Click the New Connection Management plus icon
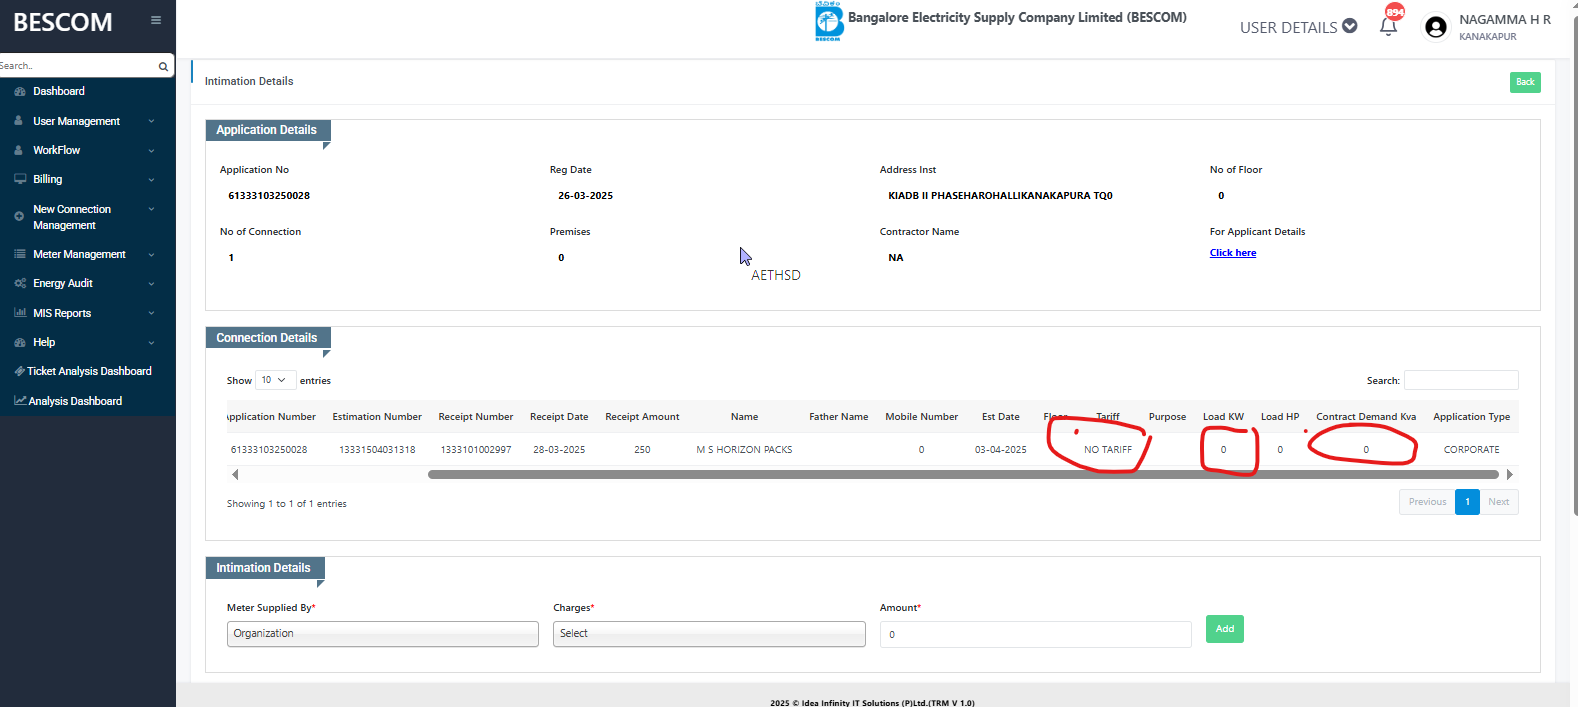Viewport: 1578px width, 707px height. coord(19,216)
